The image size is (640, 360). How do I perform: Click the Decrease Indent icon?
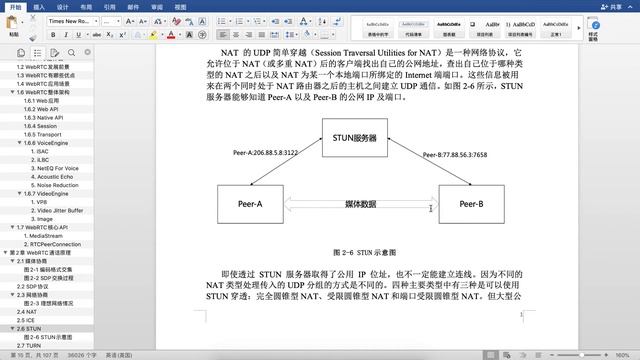[276, 21]
